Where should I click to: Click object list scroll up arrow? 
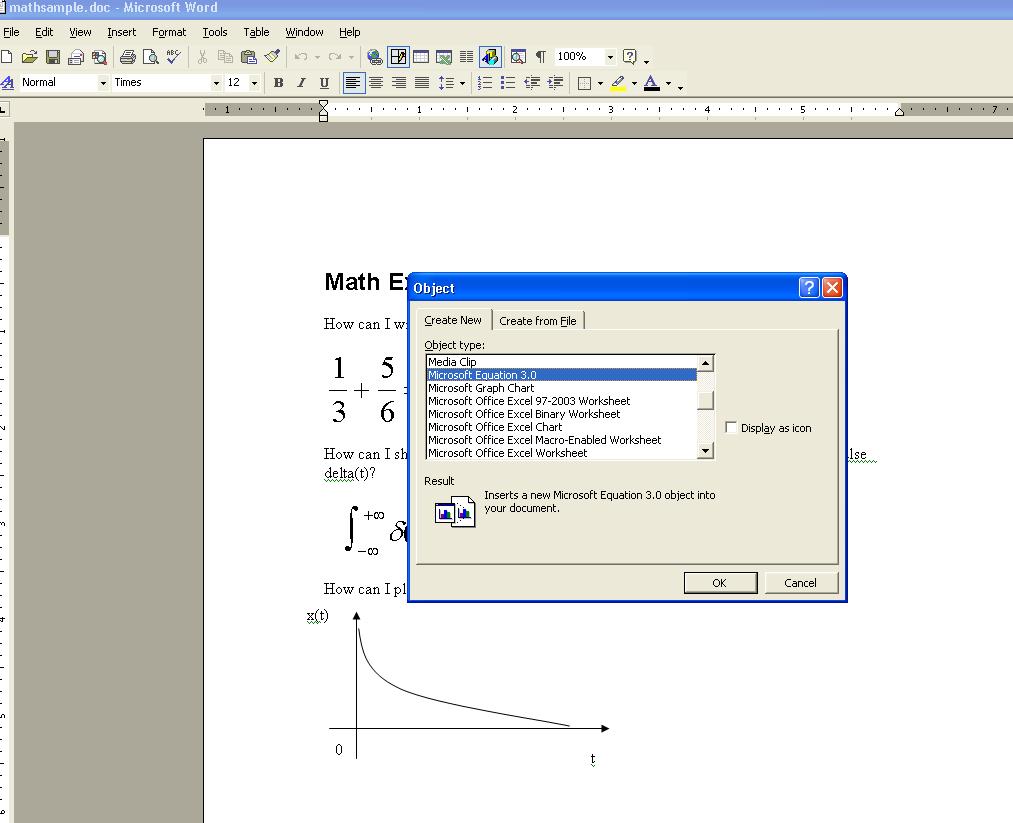tap(705, 364)
